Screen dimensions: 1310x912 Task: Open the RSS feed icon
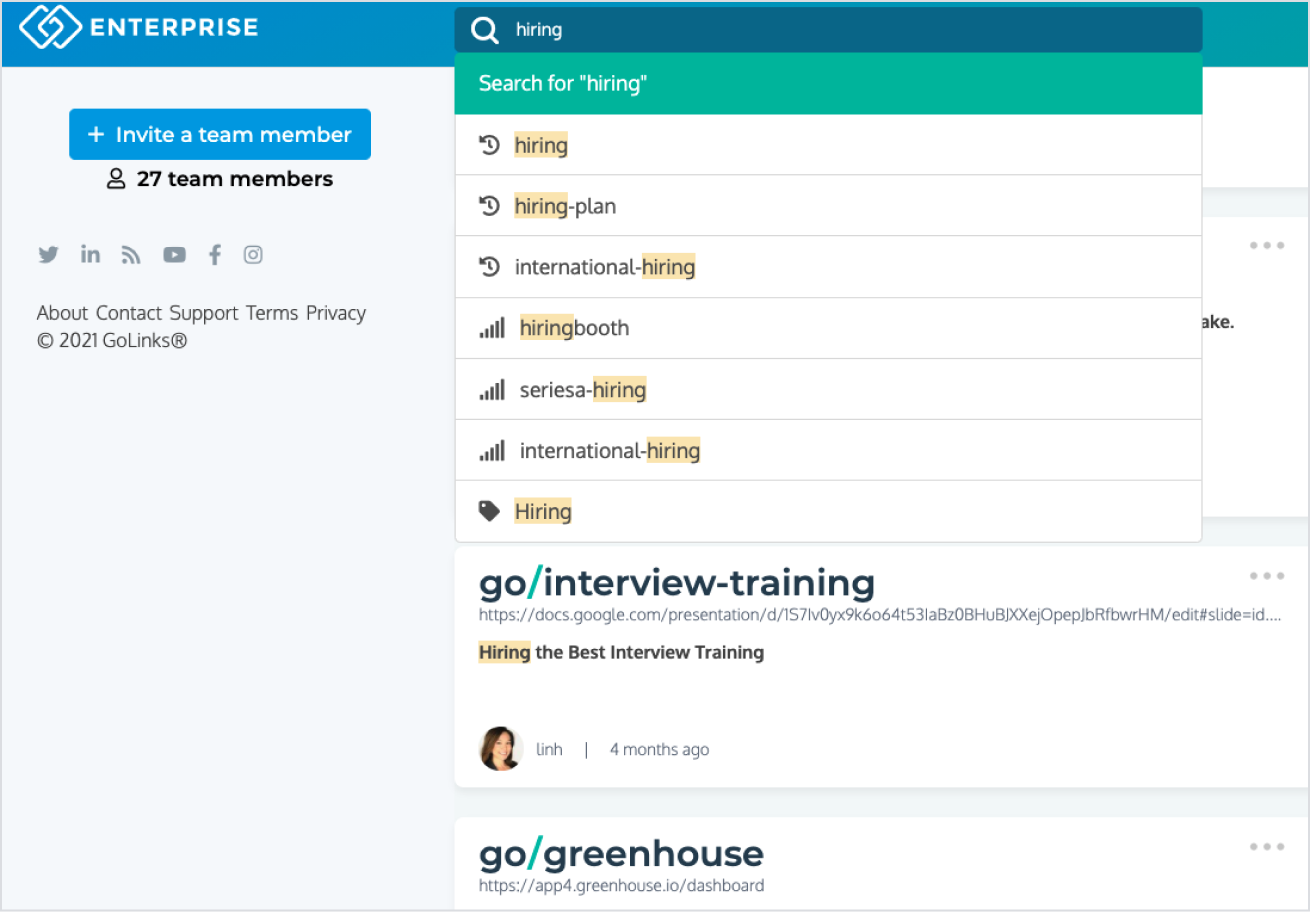pos(132,255)
